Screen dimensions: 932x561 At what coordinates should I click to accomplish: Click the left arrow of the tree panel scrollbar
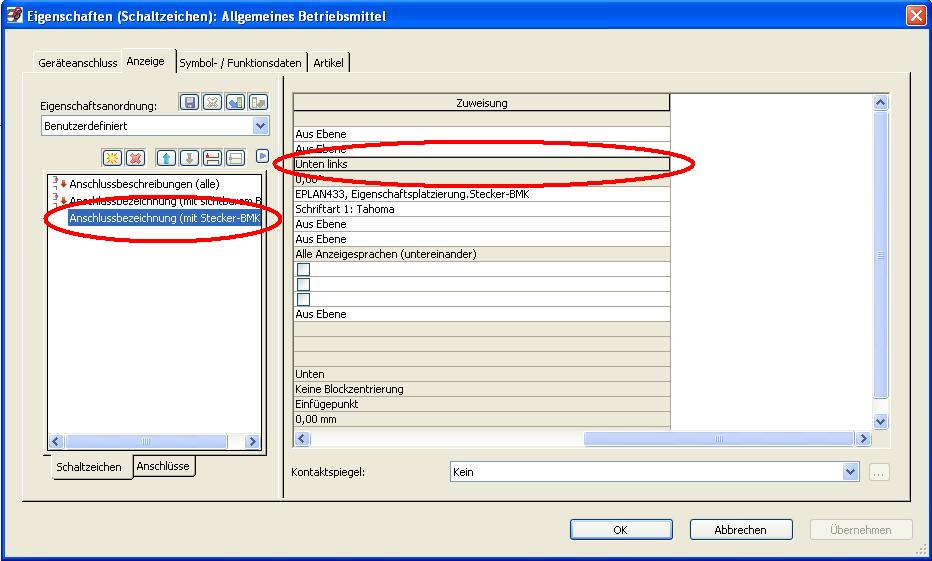click(x=56, y=441)
